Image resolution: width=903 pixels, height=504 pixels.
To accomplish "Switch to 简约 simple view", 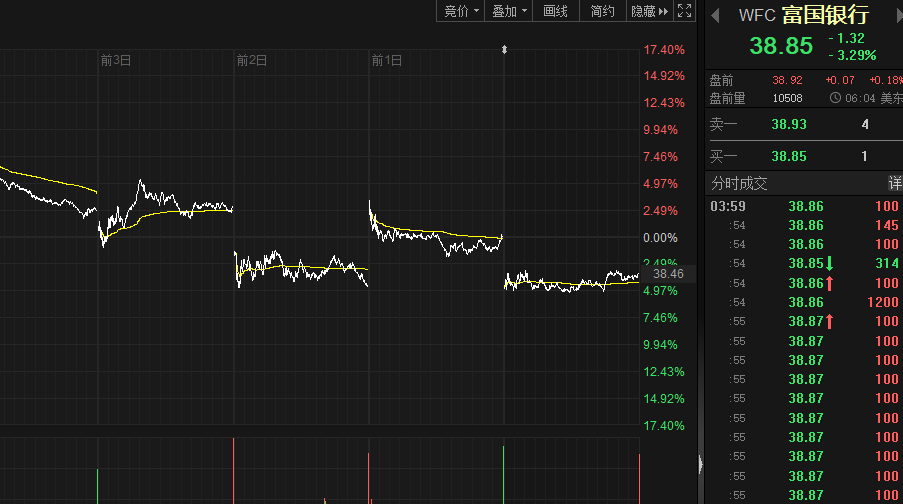I will click(x=602, y=11).
